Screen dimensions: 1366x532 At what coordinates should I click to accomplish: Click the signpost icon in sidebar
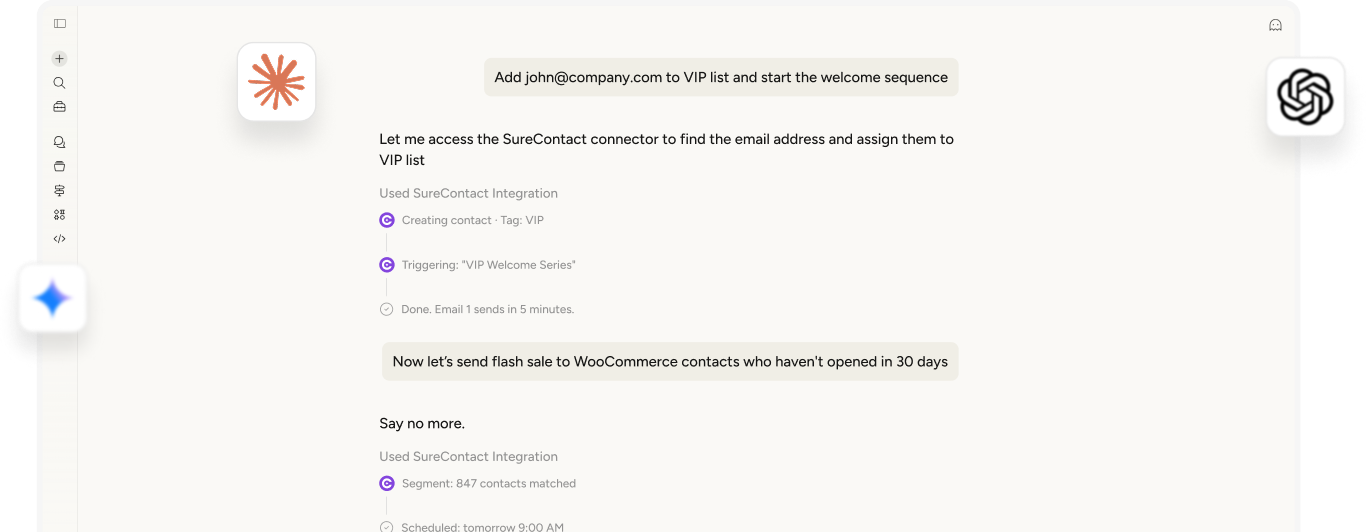click(60, 190)
